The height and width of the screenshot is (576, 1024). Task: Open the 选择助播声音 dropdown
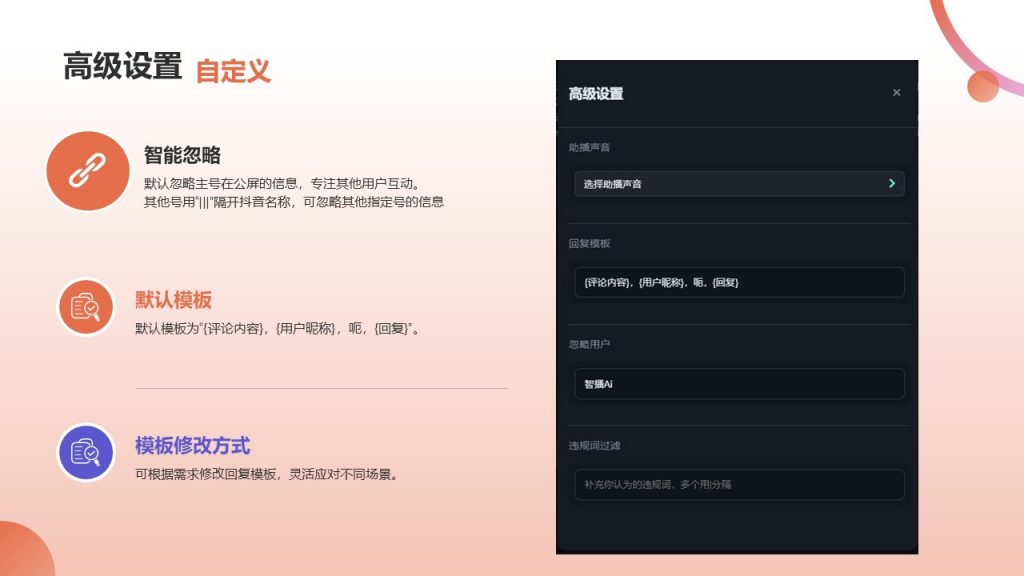[739, 184]
